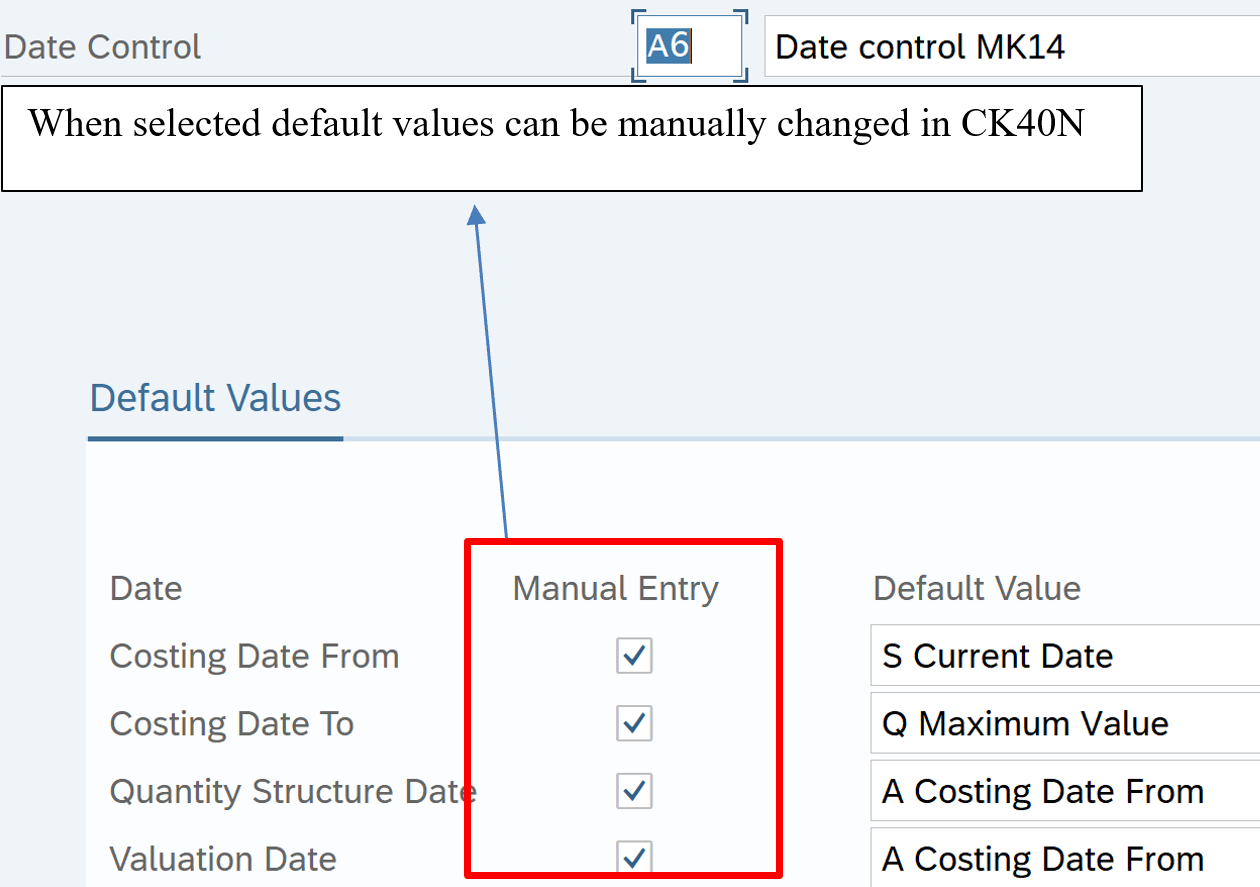Screen dimensions: 1260x887
Task: Click the 'Manual Entry' column header
Action: pyautogui.click(x=615, y=588)
